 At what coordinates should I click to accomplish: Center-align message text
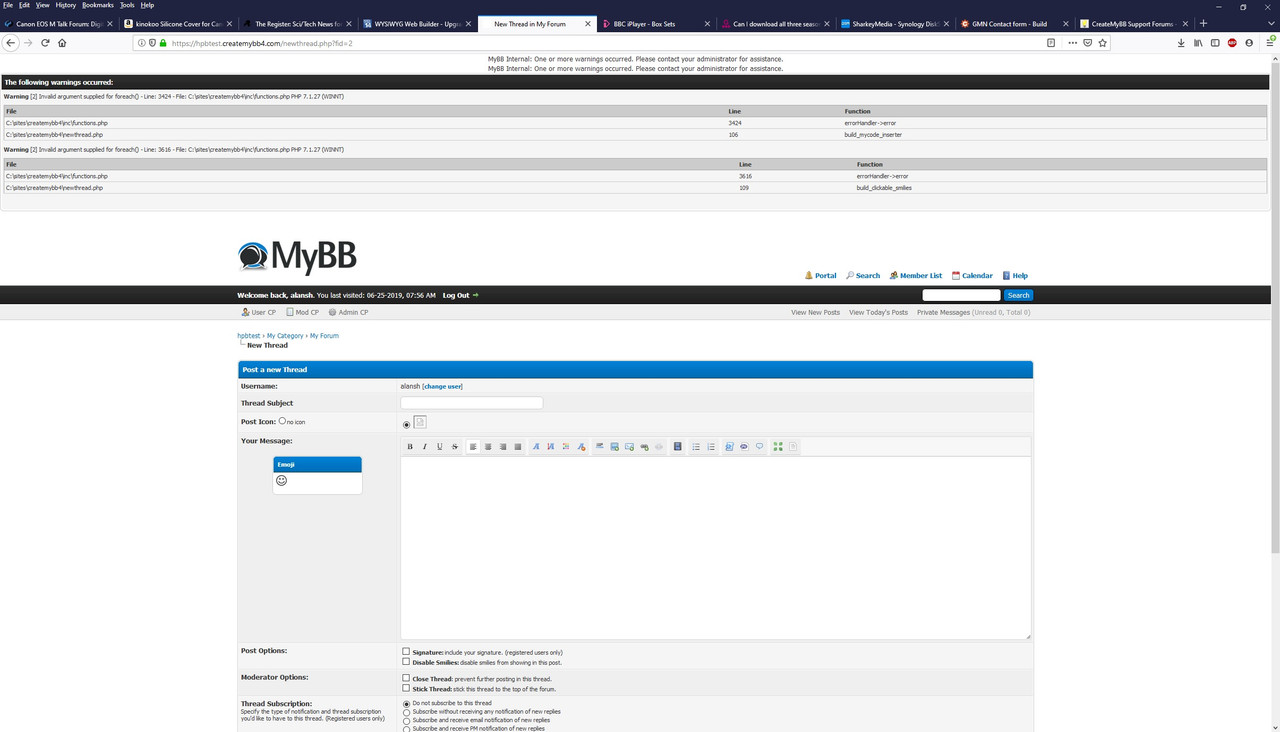pos(488,446)
